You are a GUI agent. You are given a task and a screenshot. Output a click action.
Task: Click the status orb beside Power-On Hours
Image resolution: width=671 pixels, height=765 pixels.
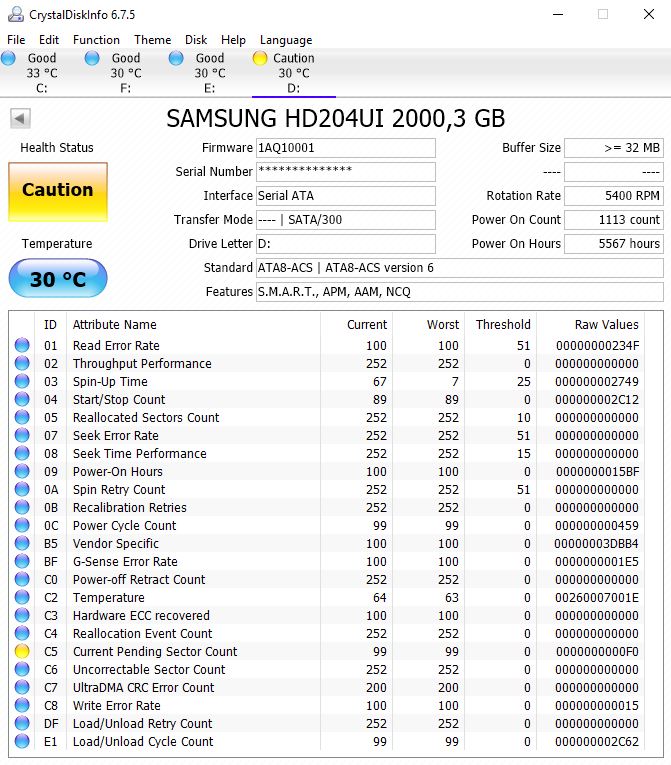pyautogui.click(x=22, y=471)
